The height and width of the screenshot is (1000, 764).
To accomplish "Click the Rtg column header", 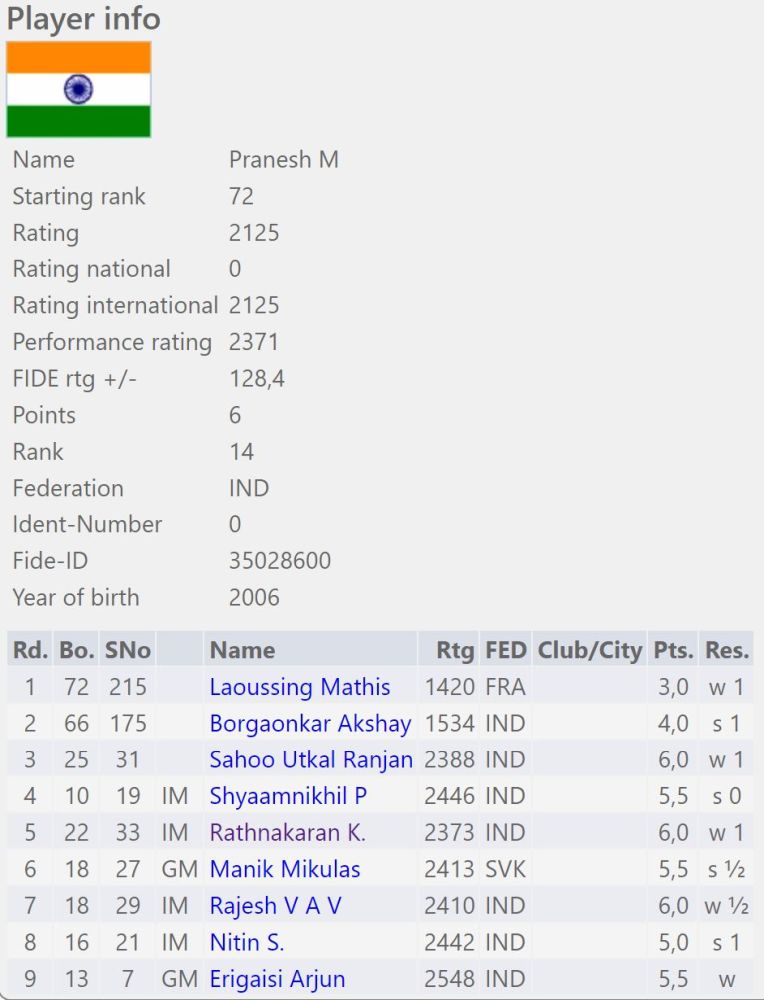I will [455, 650].
